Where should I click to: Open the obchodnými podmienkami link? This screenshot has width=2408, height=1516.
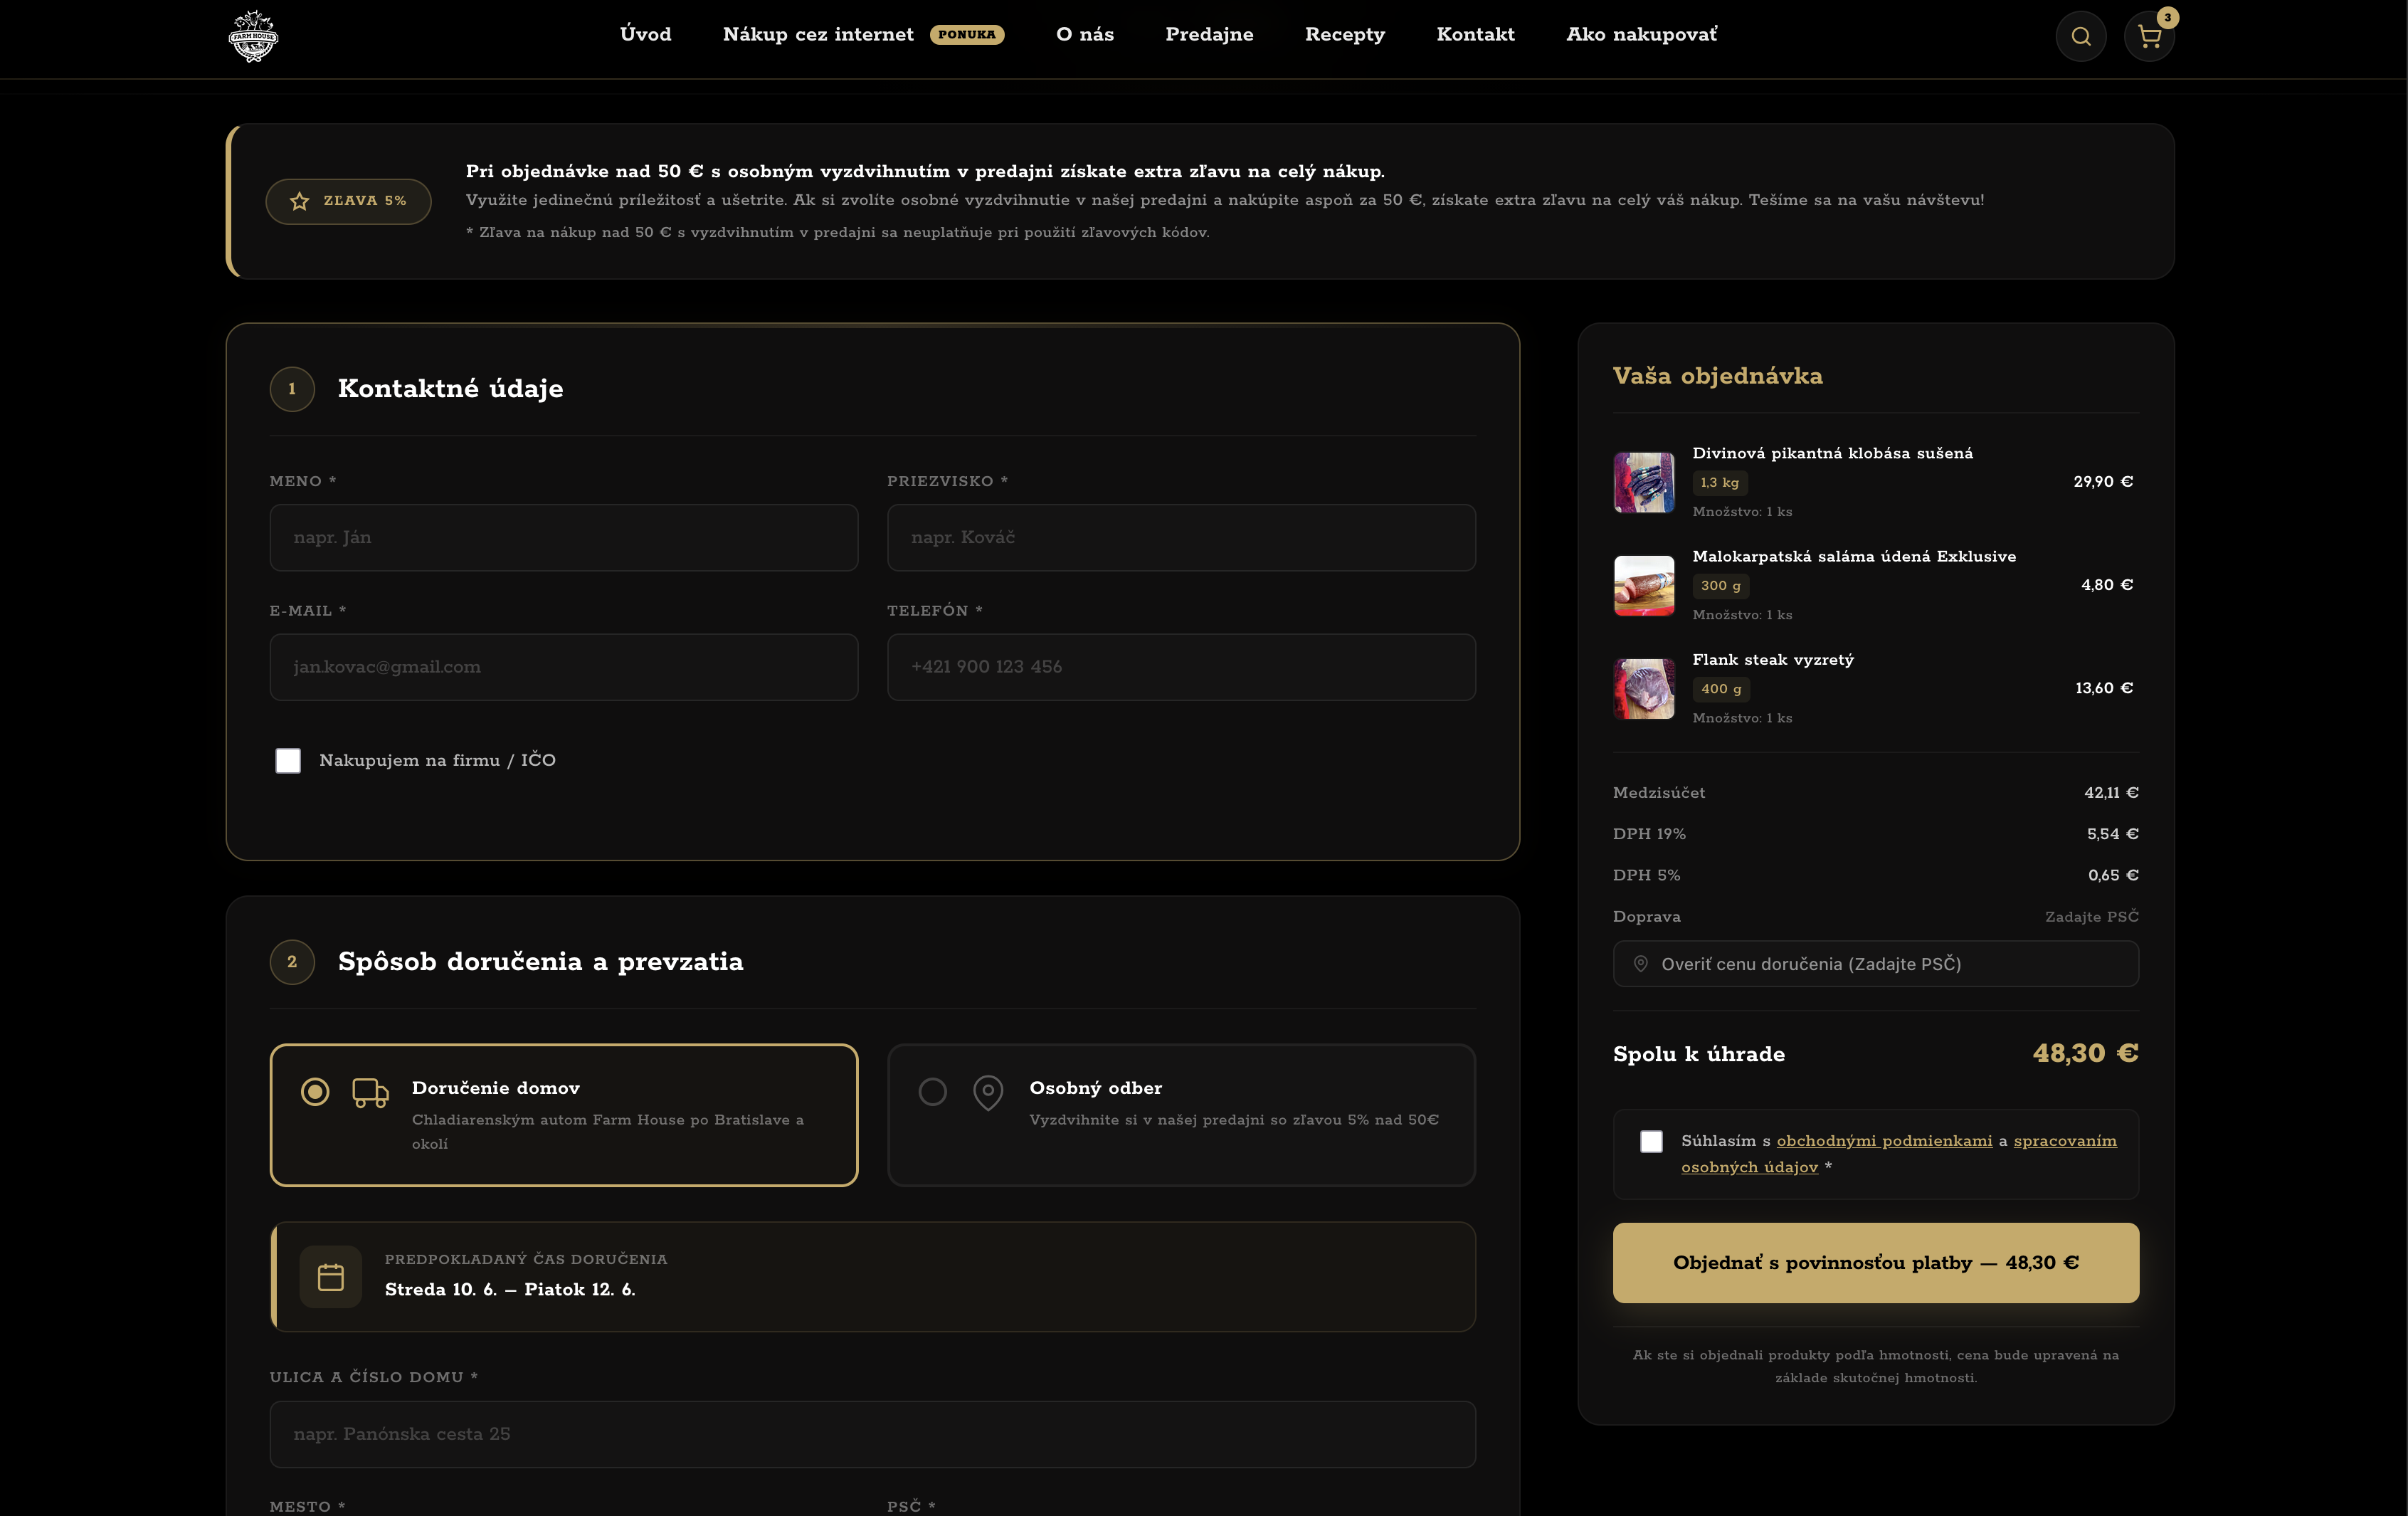pos(1884,1141)
